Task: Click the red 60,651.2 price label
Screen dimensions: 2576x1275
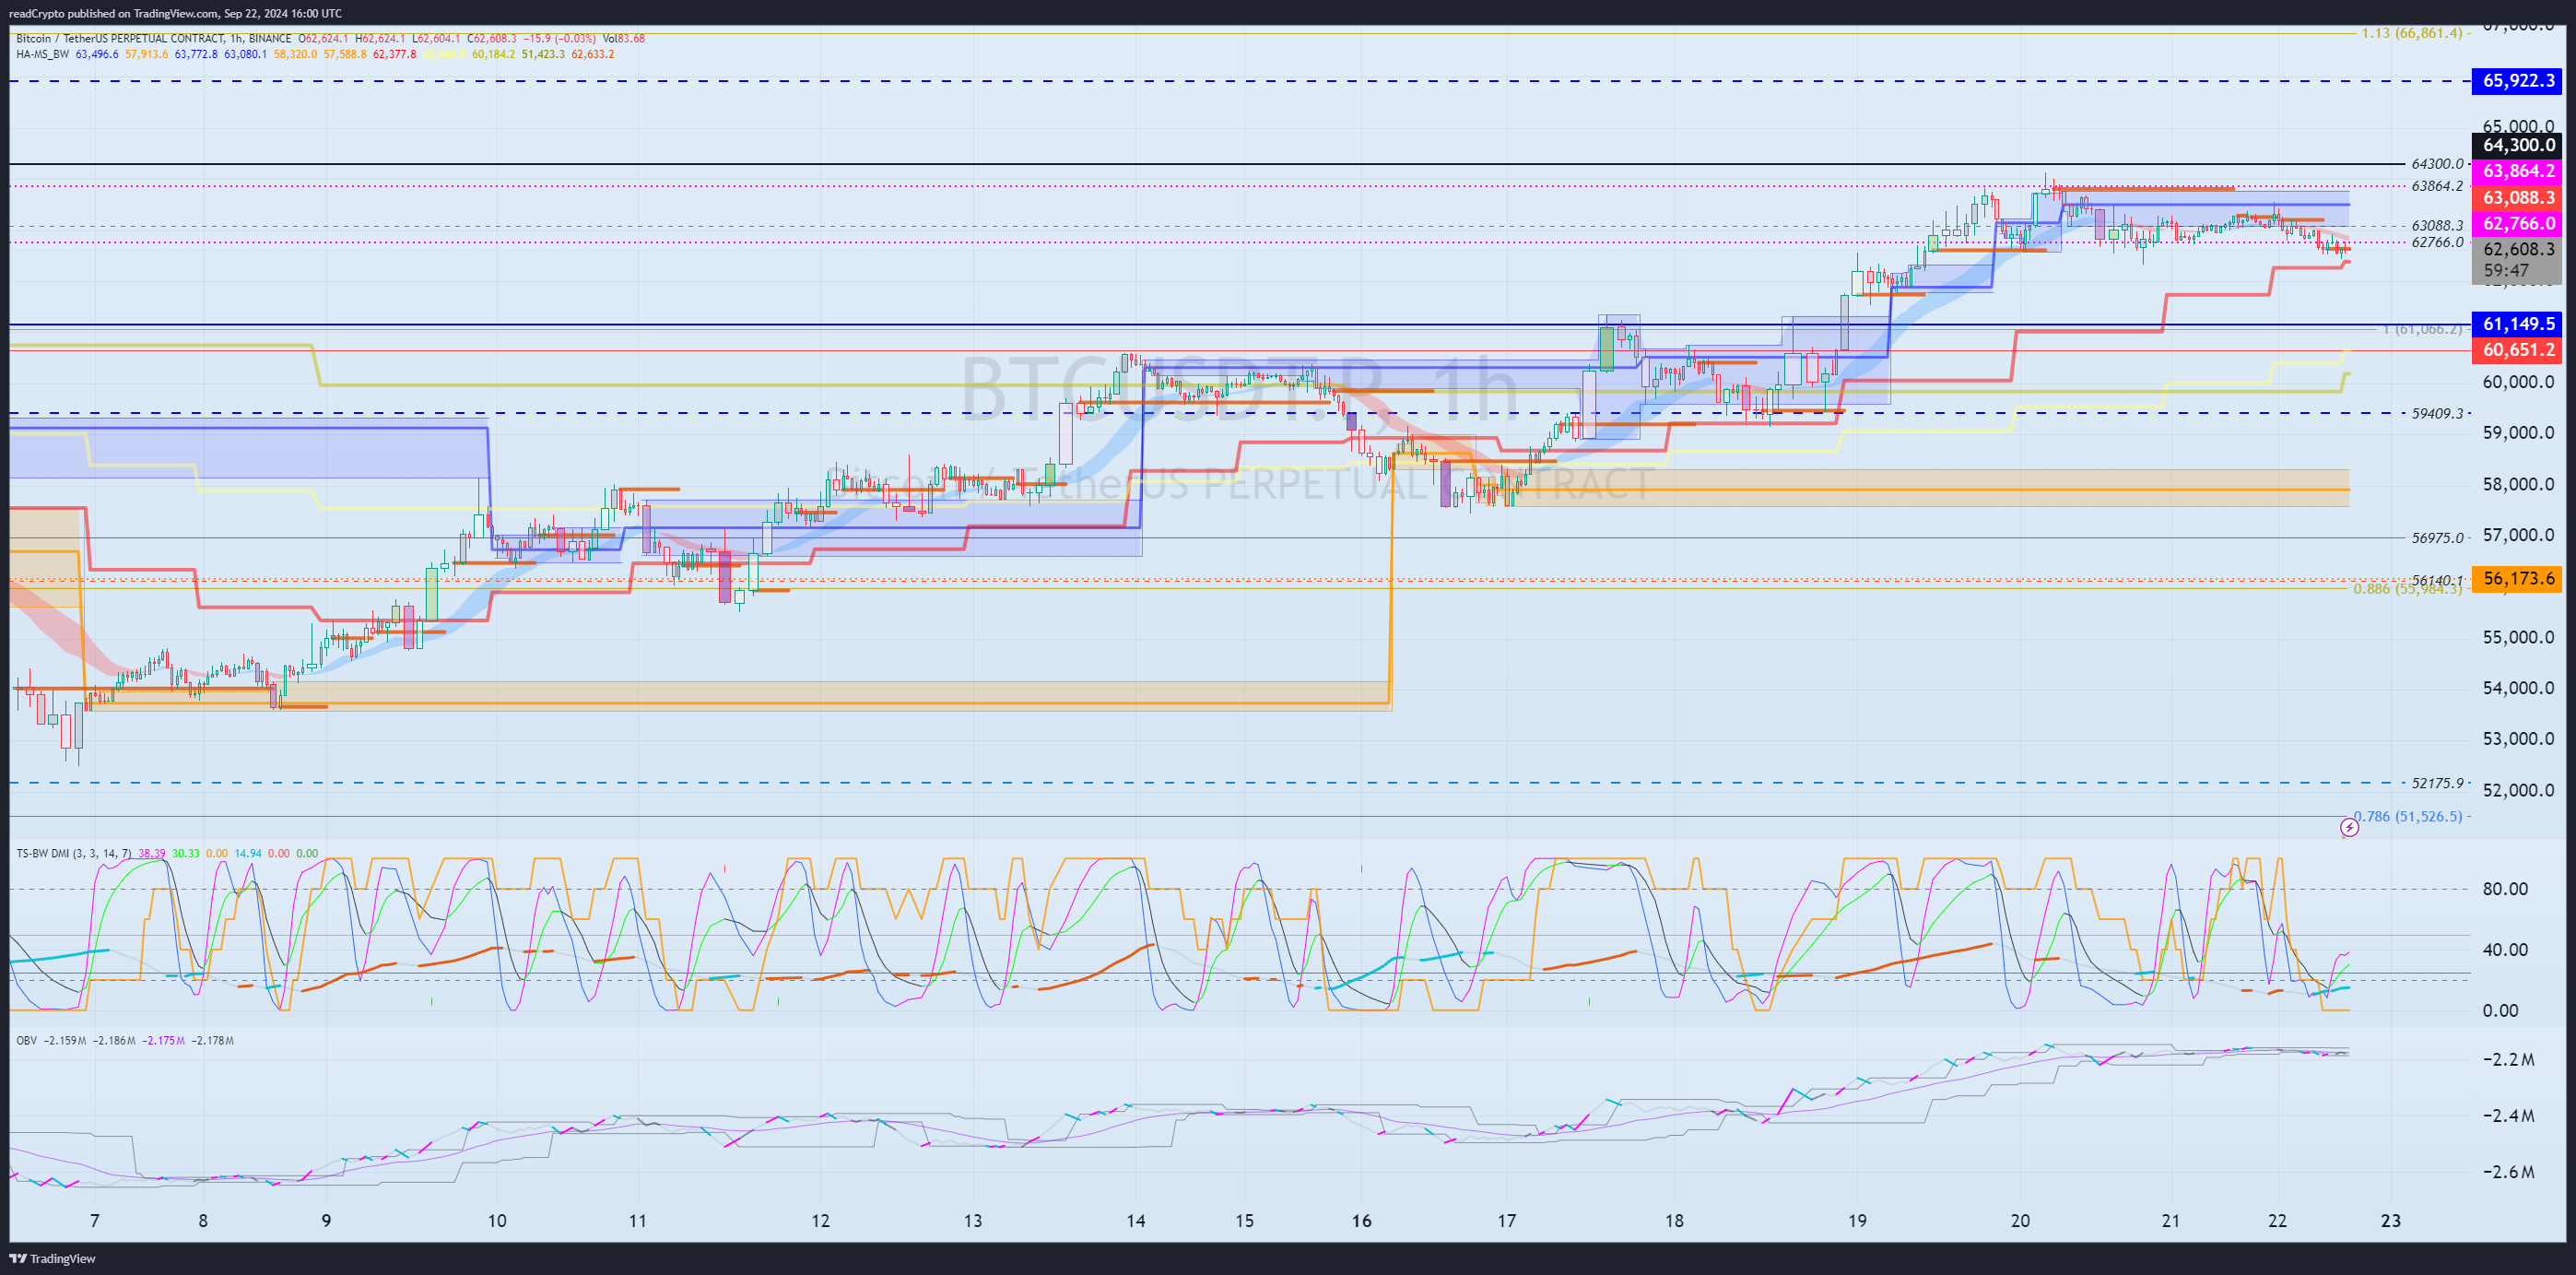Action: tap(2518, 350)
